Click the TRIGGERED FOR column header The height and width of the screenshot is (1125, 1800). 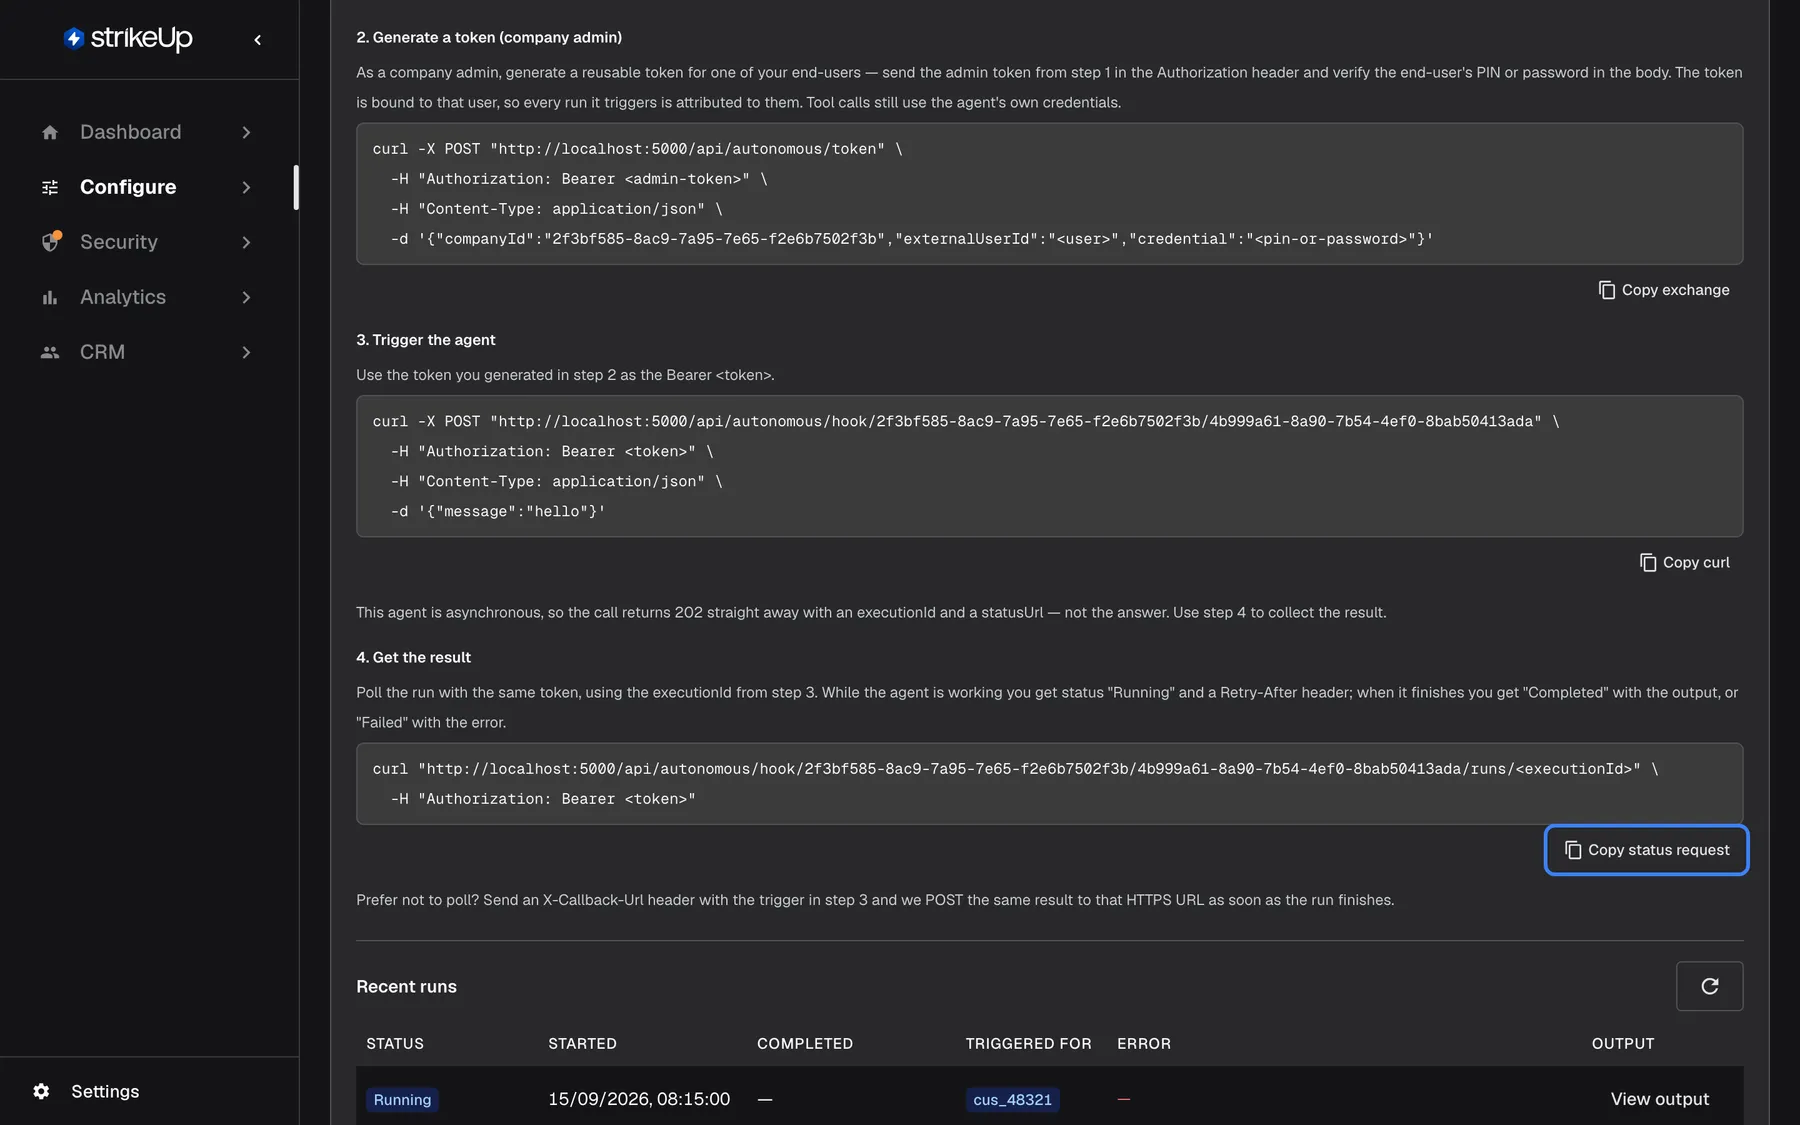point(1028,1043)
